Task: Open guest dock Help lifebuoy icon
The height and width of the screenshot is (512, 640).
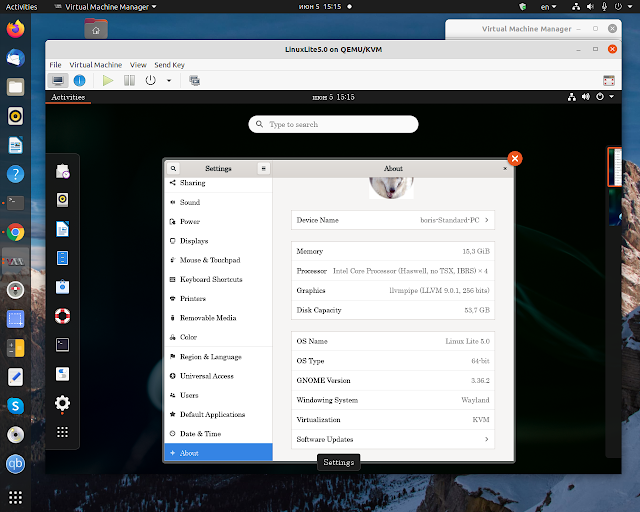Action: point(62,316)
